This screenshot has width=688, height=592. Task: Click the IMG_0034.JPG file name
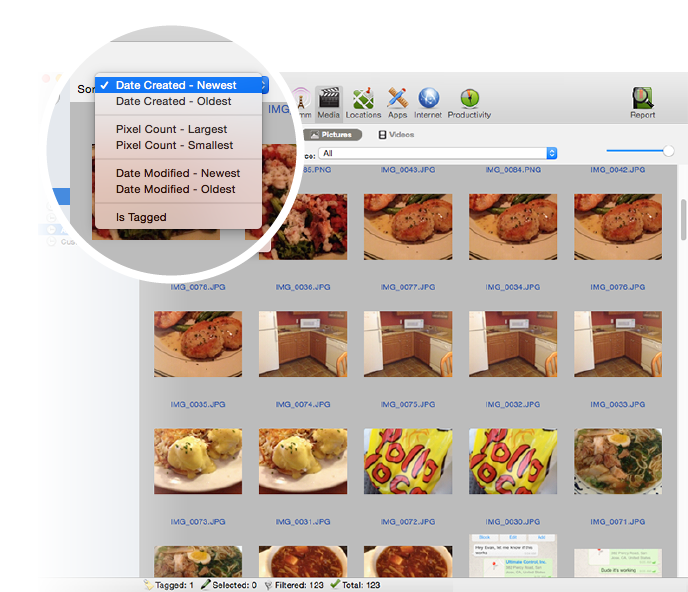pyautogui.click(x=513, y=287)
